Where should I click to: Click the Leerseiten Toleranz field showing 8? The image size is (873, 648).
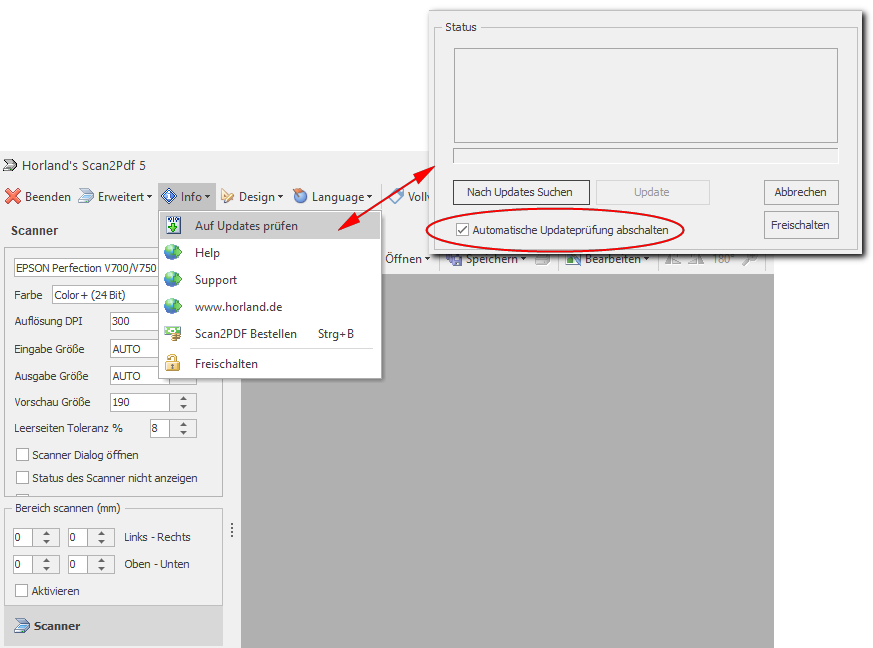(x=160, y=429)
